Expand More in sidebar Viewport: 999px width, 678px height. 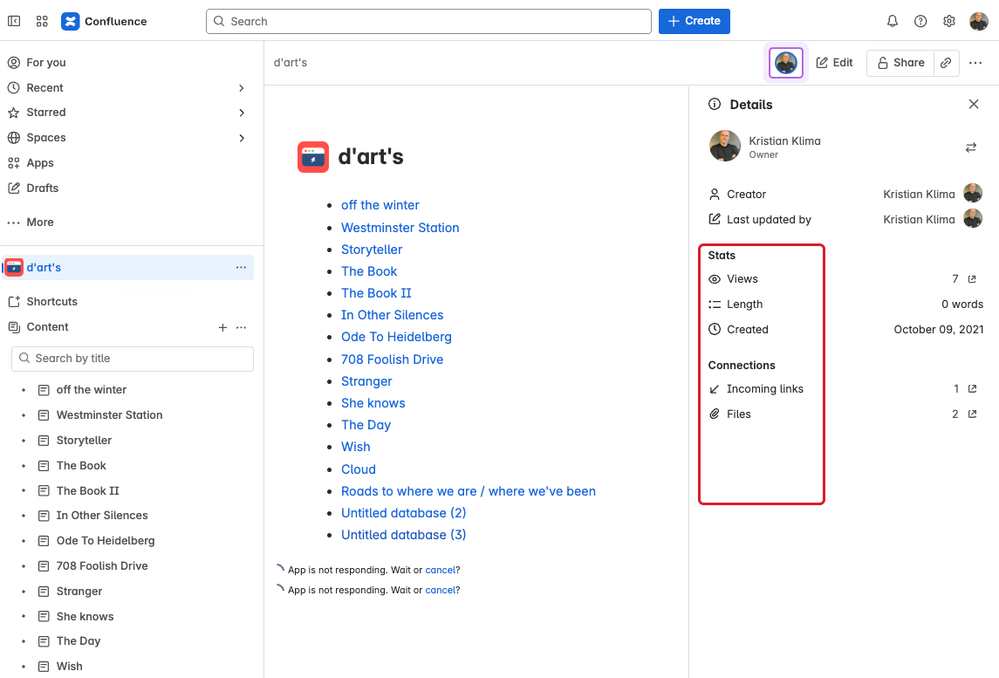point(40,222)
